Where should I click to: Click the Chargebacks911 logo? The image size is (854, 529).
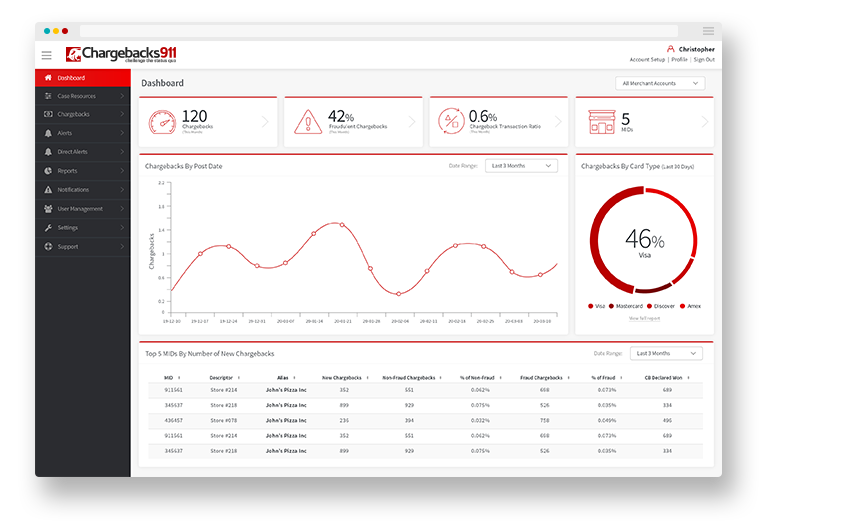[121, 54]
